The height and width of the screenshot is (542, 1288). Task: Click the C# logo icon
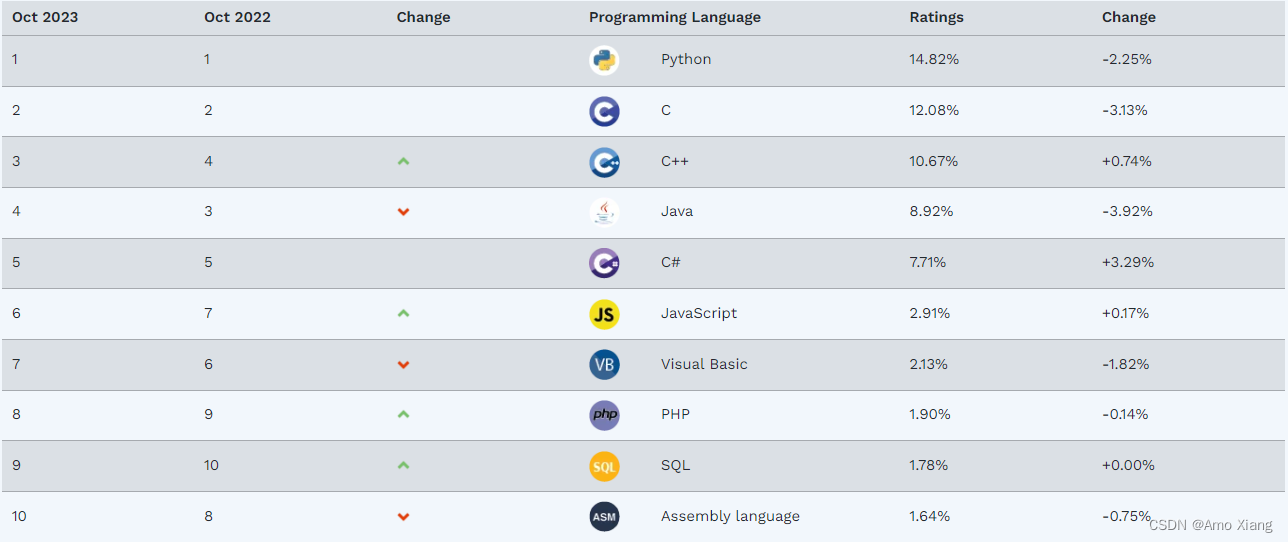click(x=604, y=263)
